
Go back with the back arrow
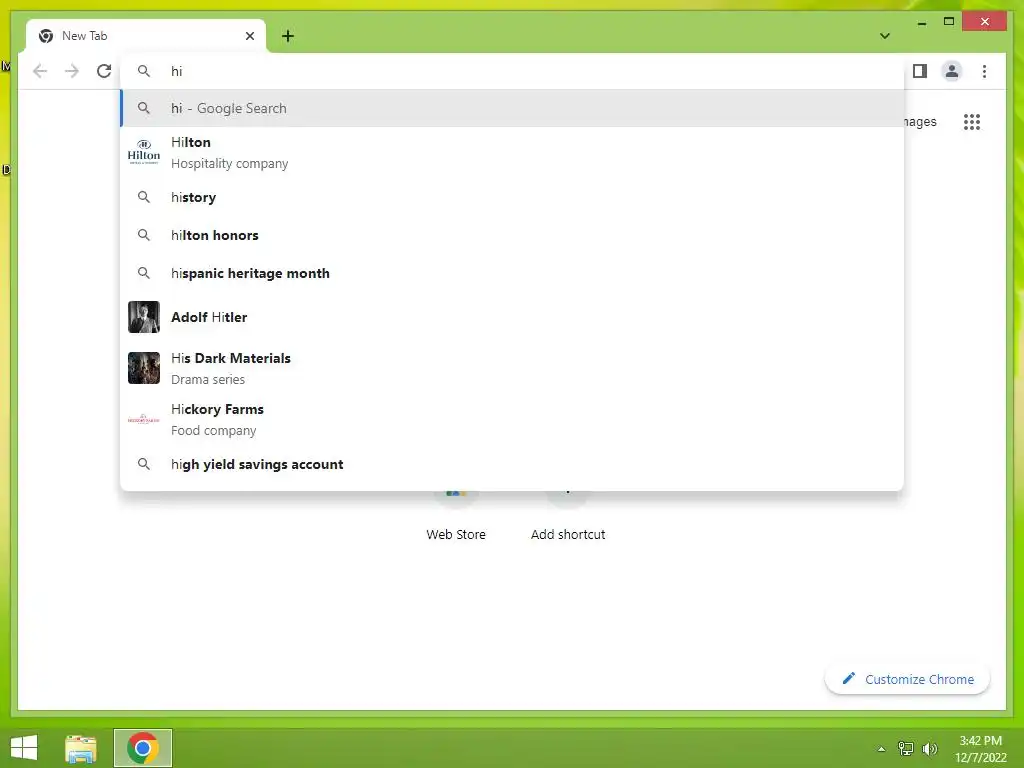(x=40, y=71)
